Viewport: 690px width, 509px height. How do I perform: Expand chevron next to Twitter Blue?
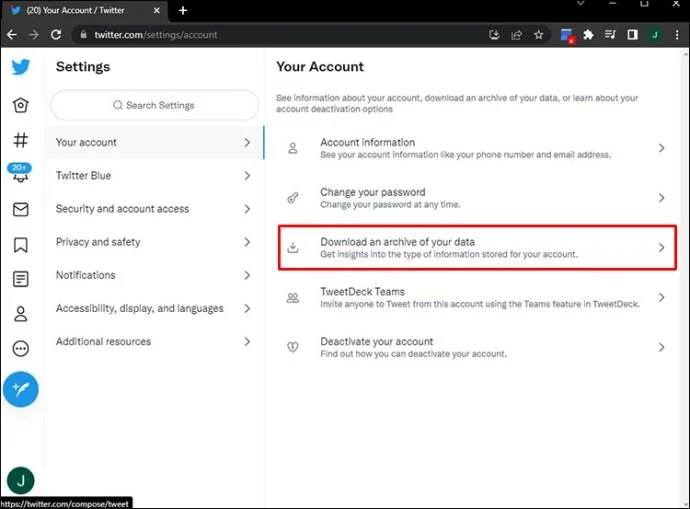[247, 176]
